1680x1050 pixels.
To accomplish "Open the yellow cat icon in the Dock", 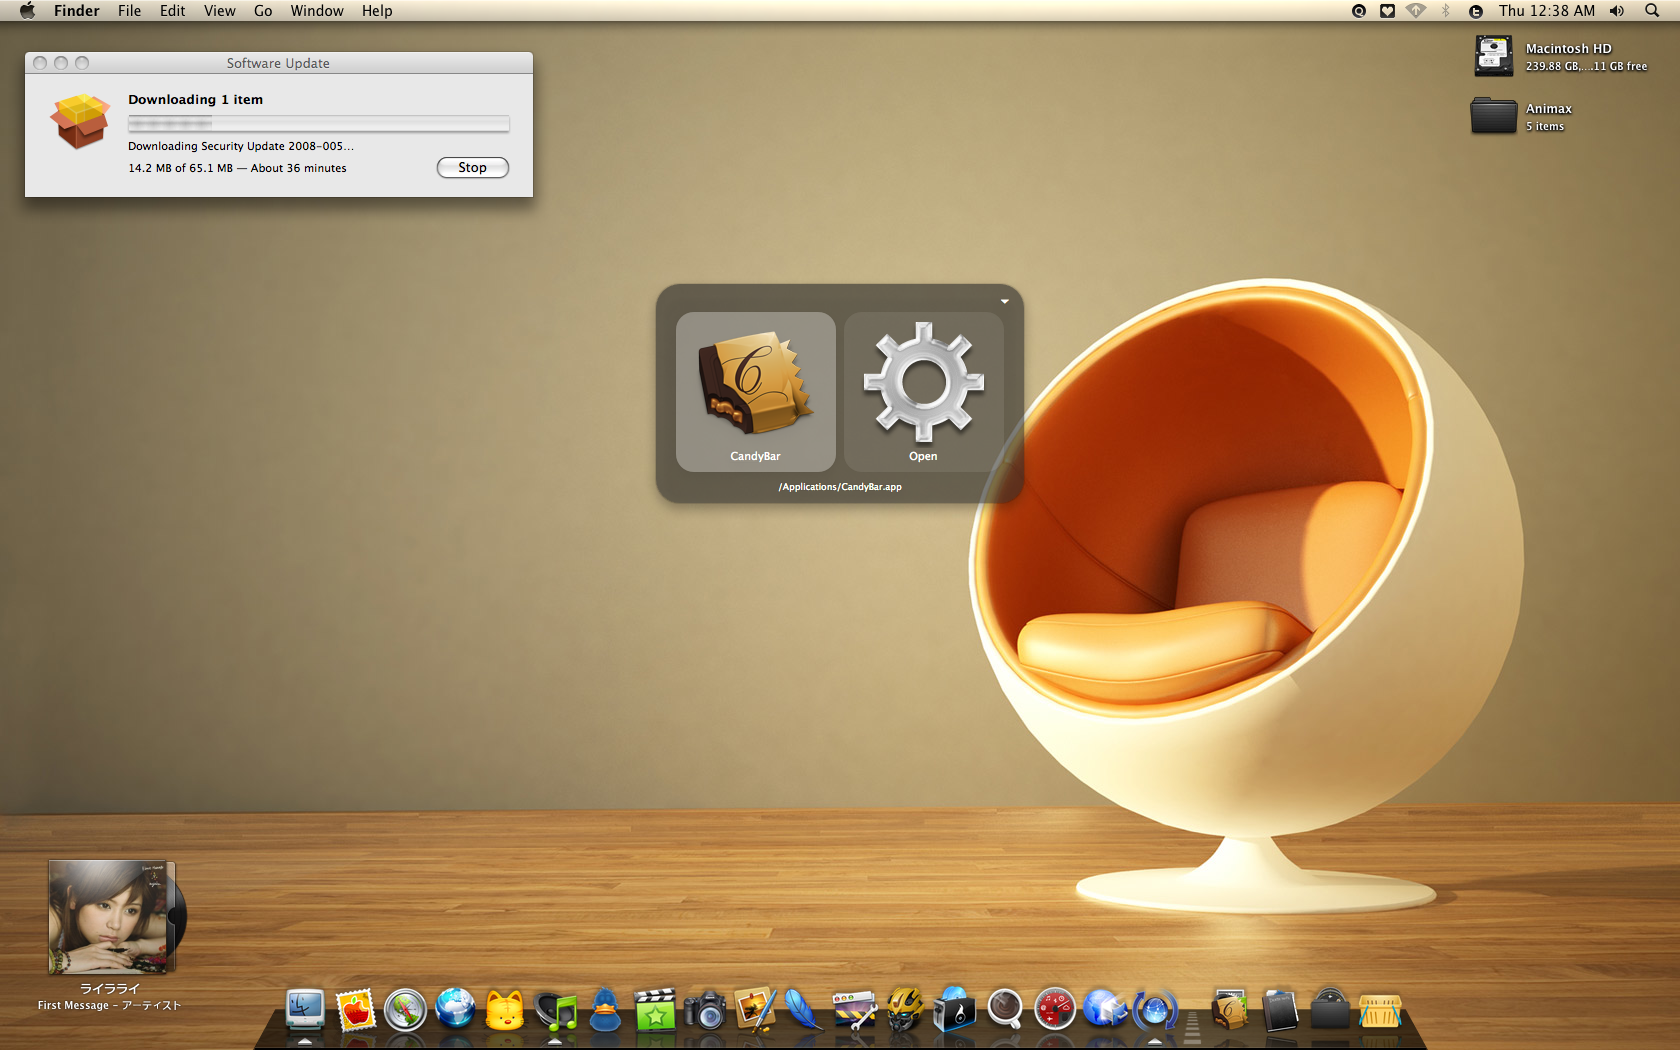I will pos(505,1010).
